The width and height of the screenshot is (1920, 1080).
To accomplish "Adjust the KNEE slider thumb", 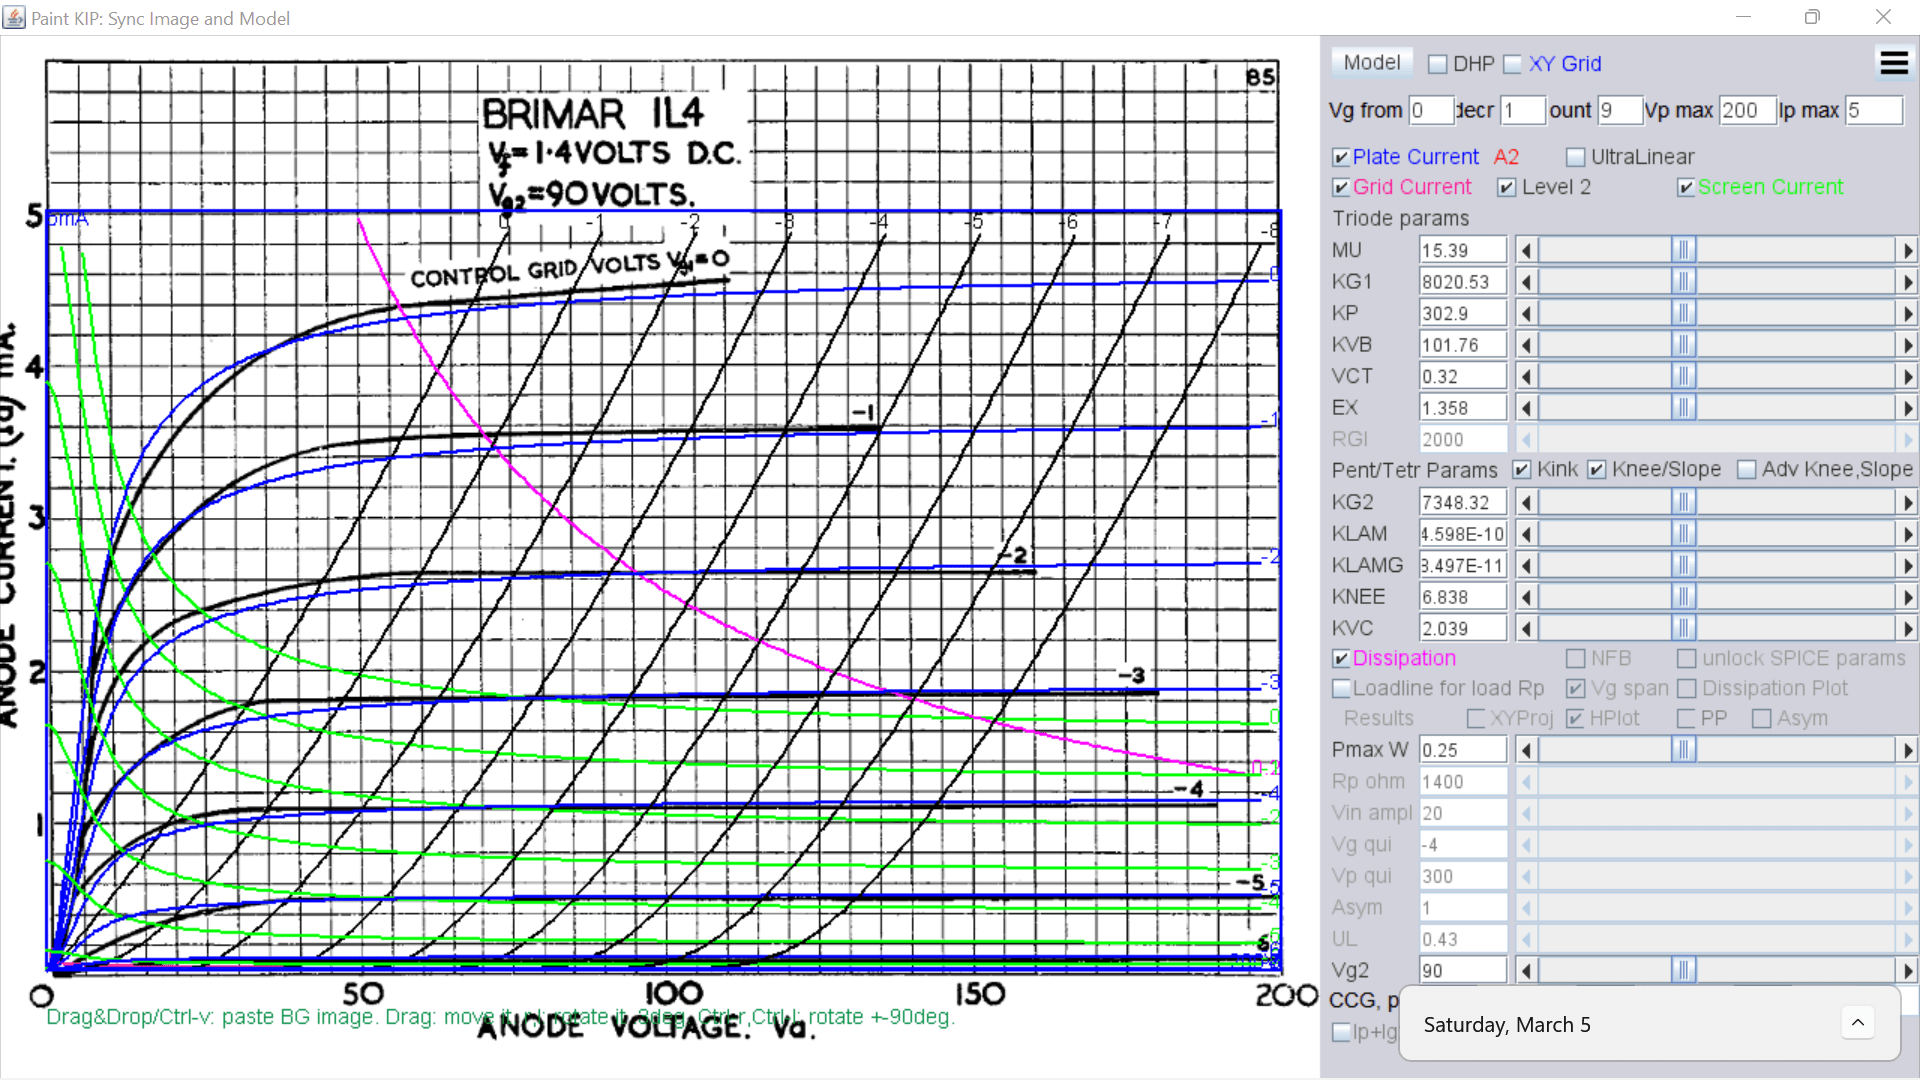I will coord(1684,597).
